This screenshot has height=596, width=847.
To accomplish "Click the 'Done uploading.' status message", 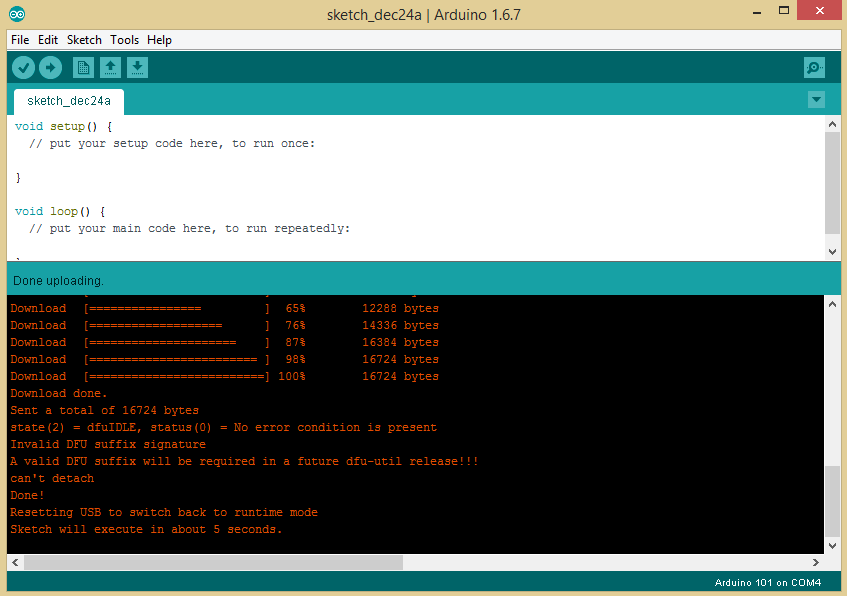I will pyautogui.click(x=58, y=281).
